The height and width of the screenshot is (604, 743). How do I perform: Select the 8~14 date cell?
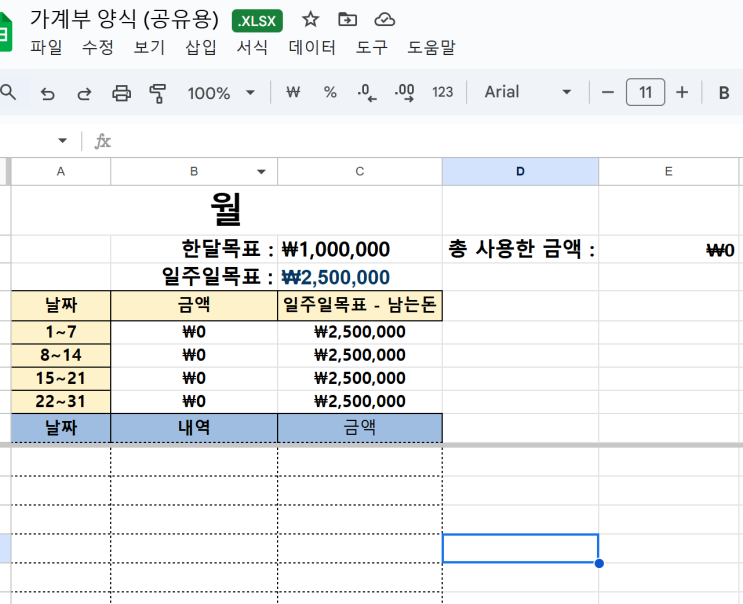point(61,355)
